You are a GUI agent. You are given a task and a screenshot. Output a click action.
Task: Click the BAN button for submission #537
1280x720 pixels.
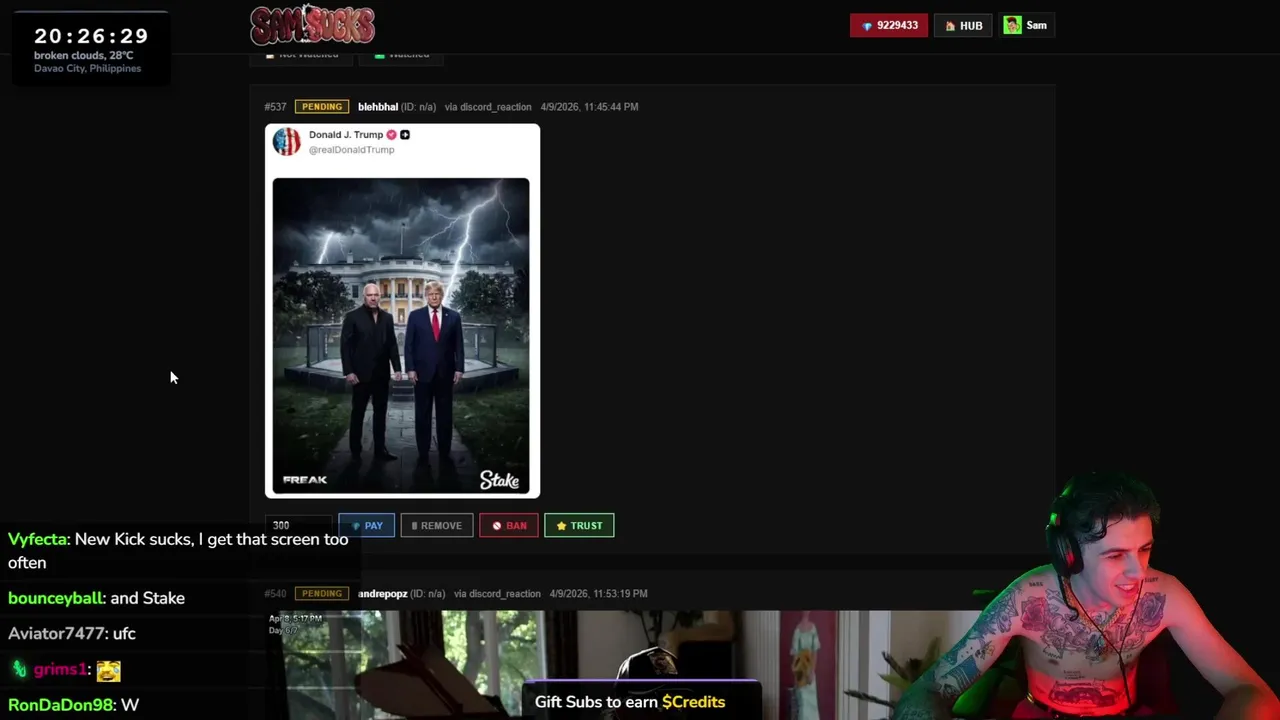(509, 525)
